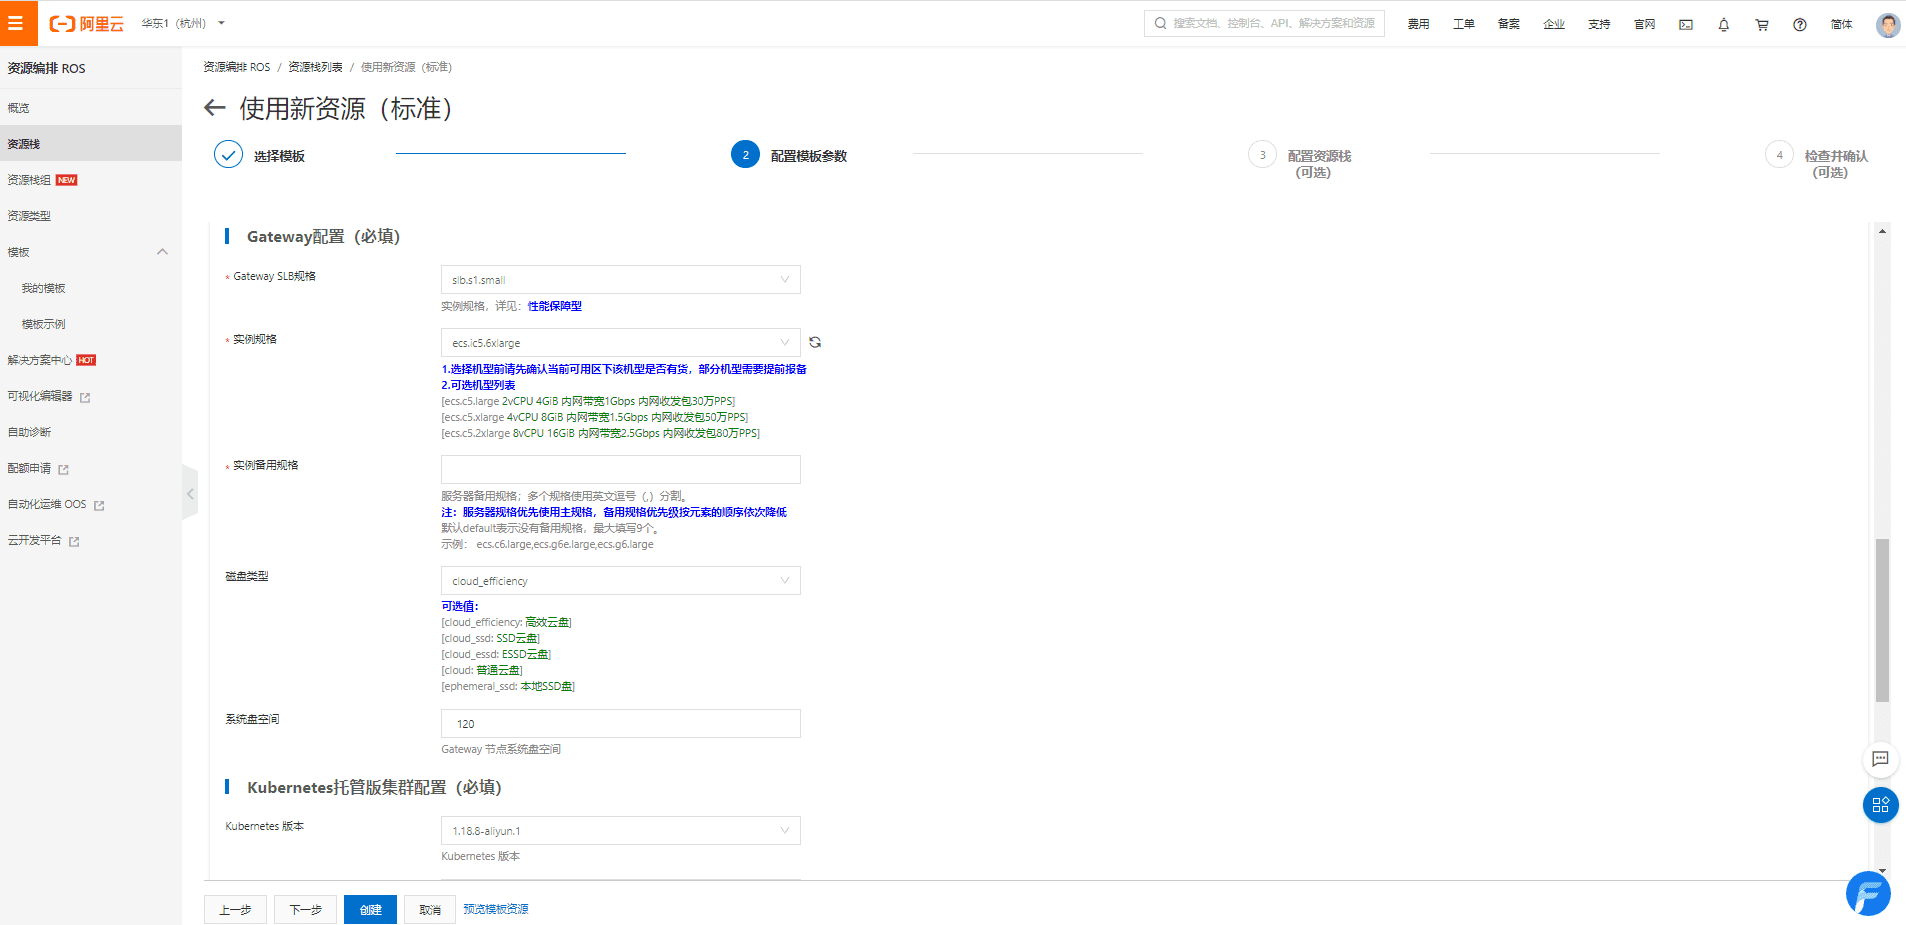Viewport: 1906px width, 925px height.
Task: Click the 取消 button
Action: coord(430,909)
